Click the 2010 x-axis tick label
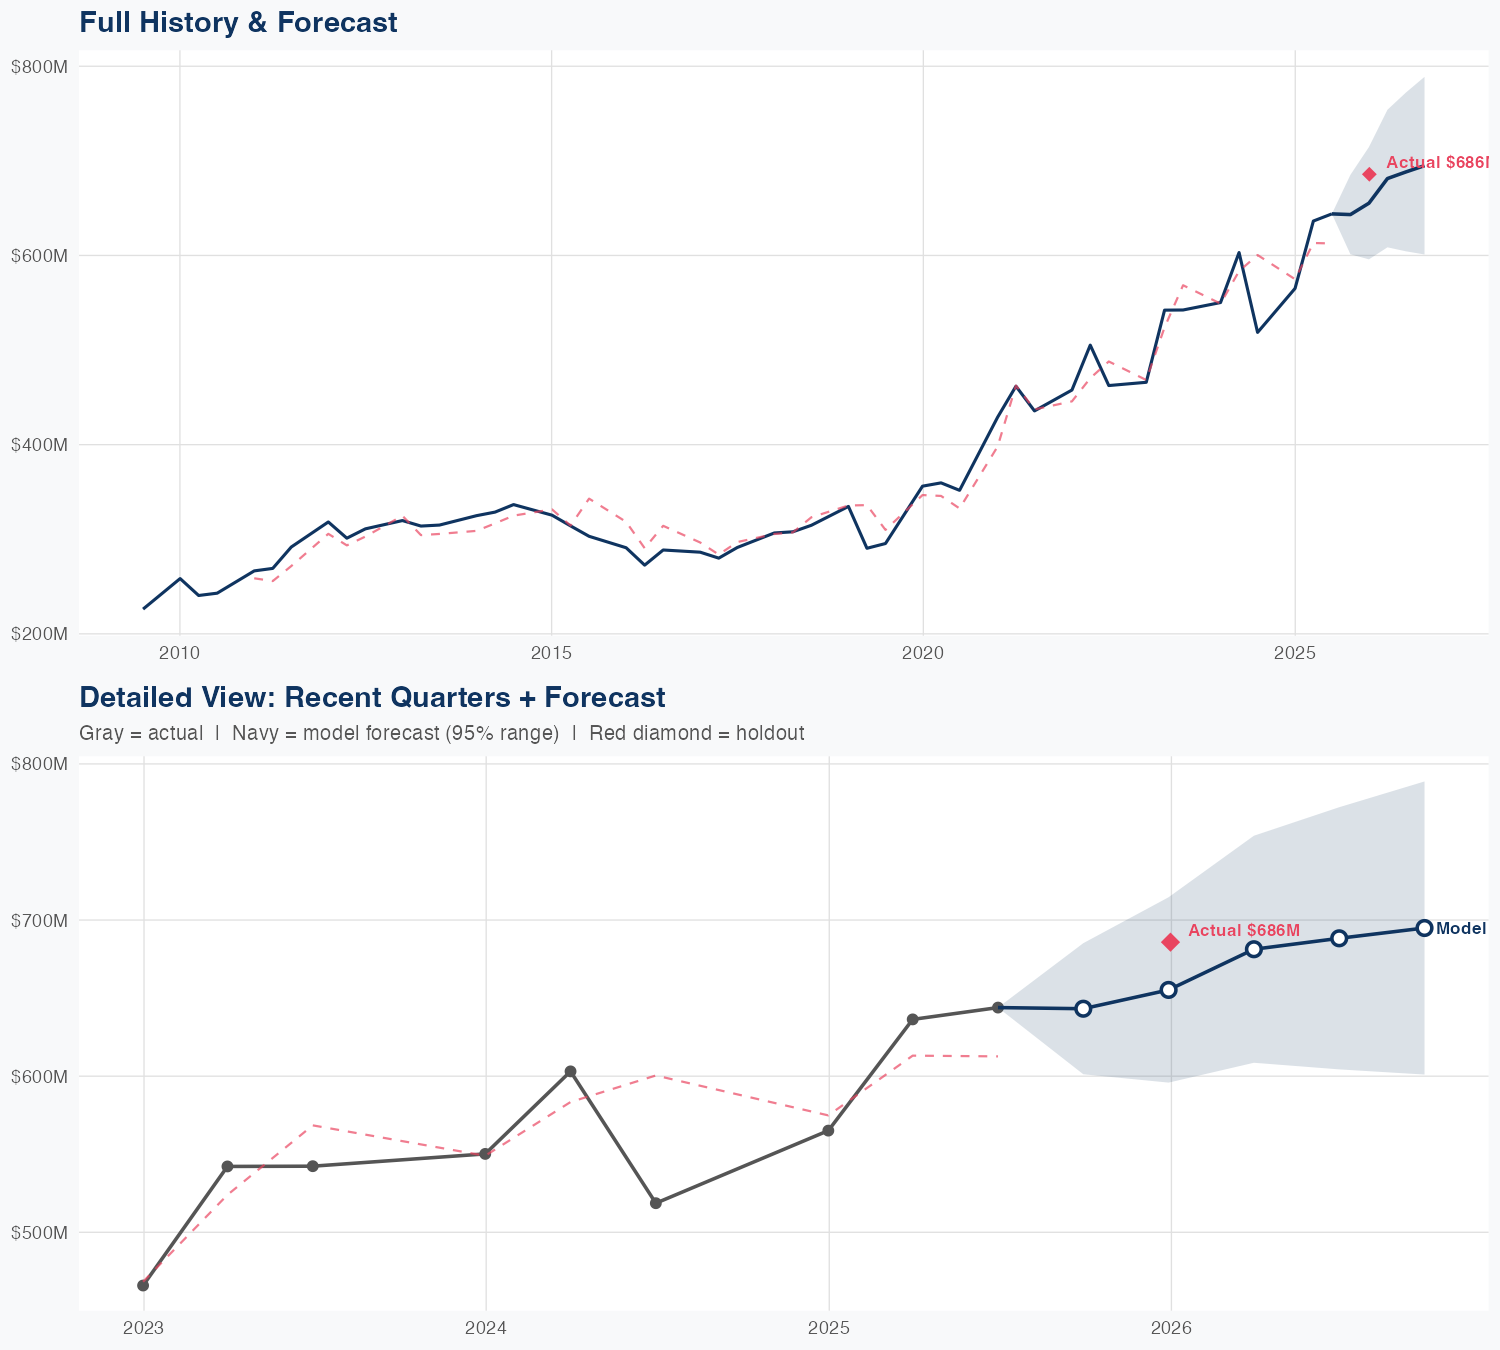The width and height of the screenshot is (1500, 1350). coord(180,654)
